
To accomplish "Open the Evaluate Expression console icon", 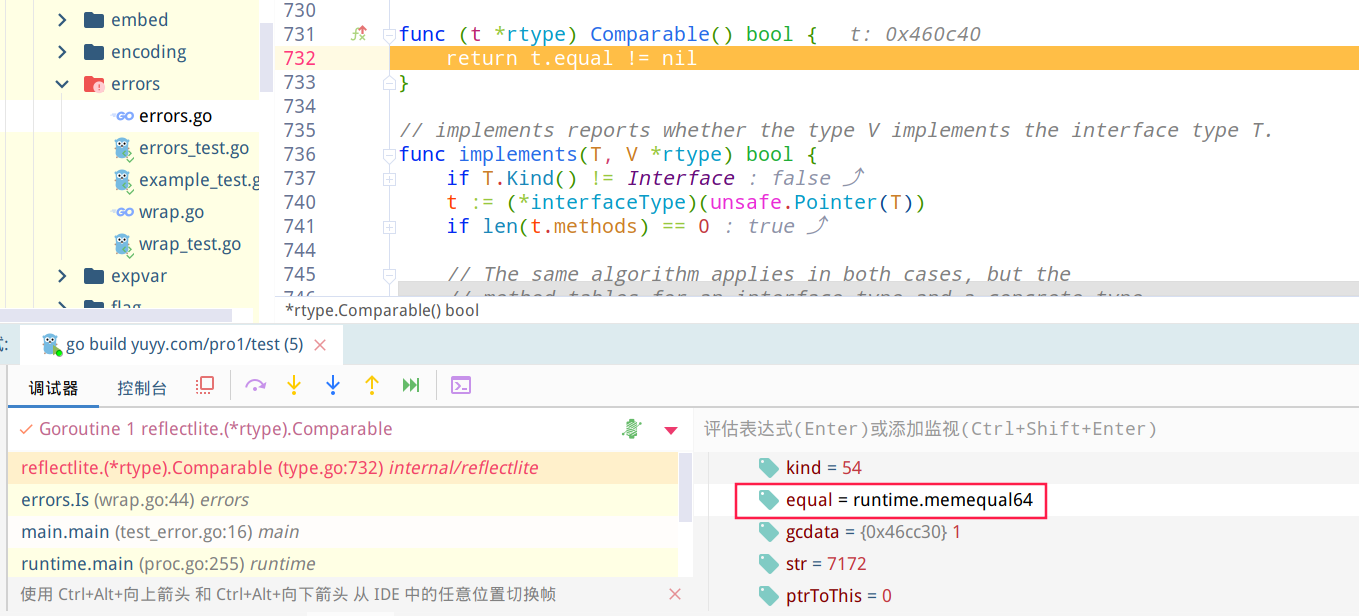I will (x=460, y=385).
